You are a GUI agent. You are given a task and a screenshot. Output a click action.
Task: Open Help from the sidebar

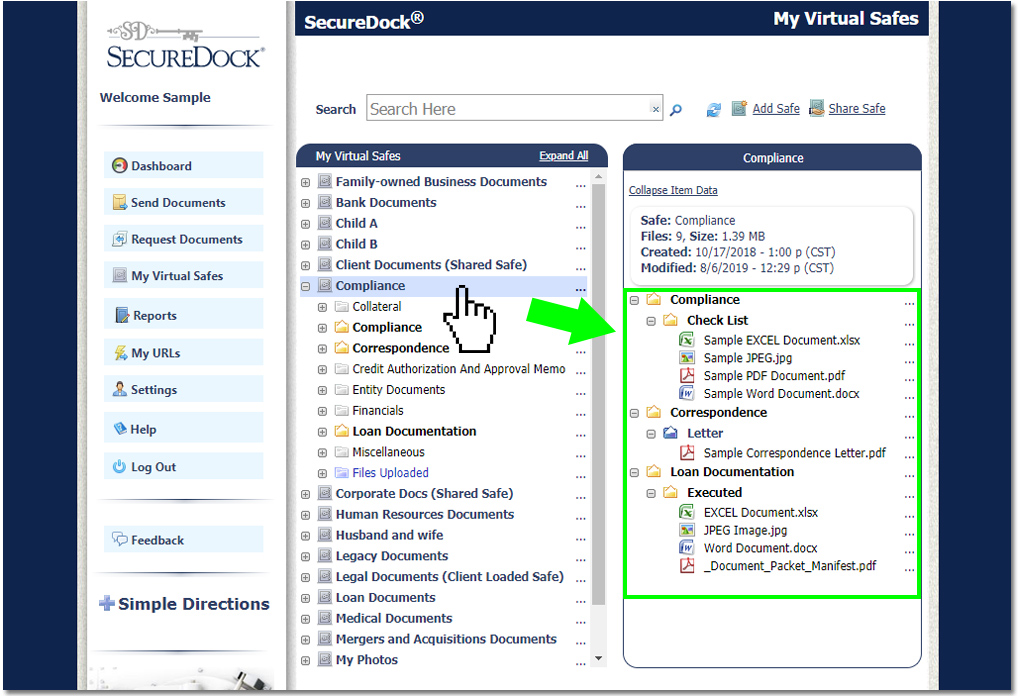184,429
